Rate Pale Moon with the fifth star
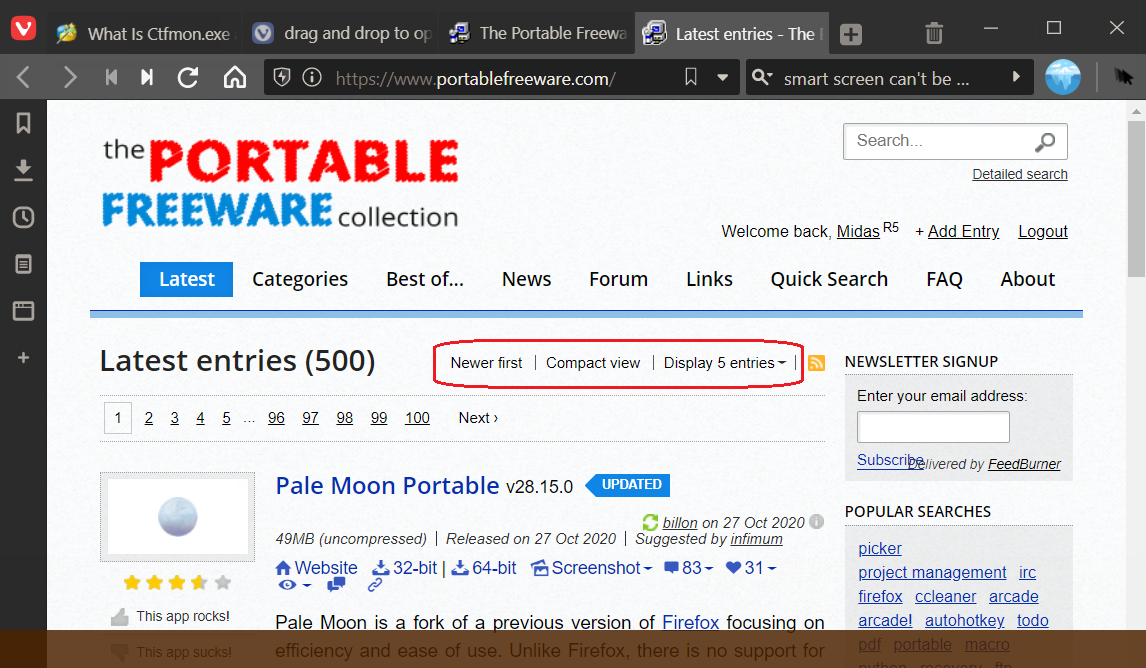This screenshot has width=1146, height=668. tap(223, 582)
